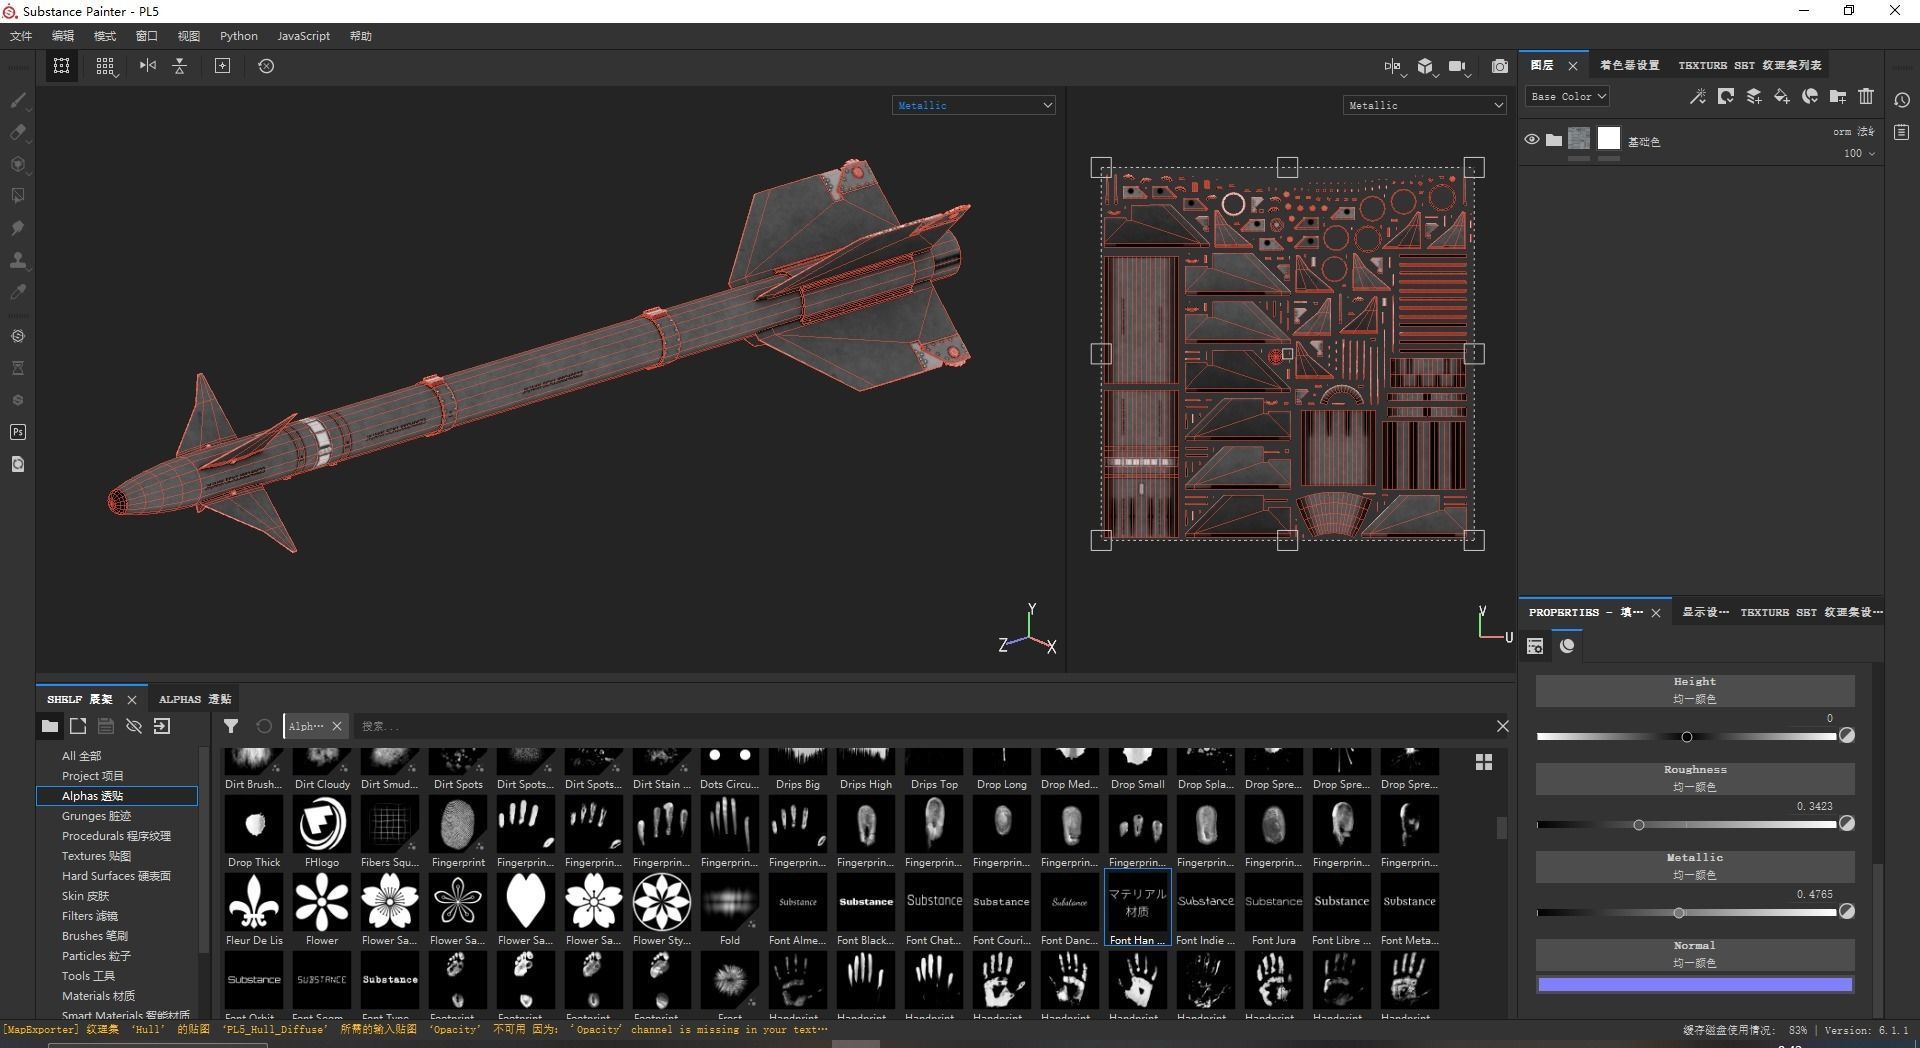Toggle visibility of the 基础色 layer
The image size is (1920, 1048).
(x=1532, y=140)
